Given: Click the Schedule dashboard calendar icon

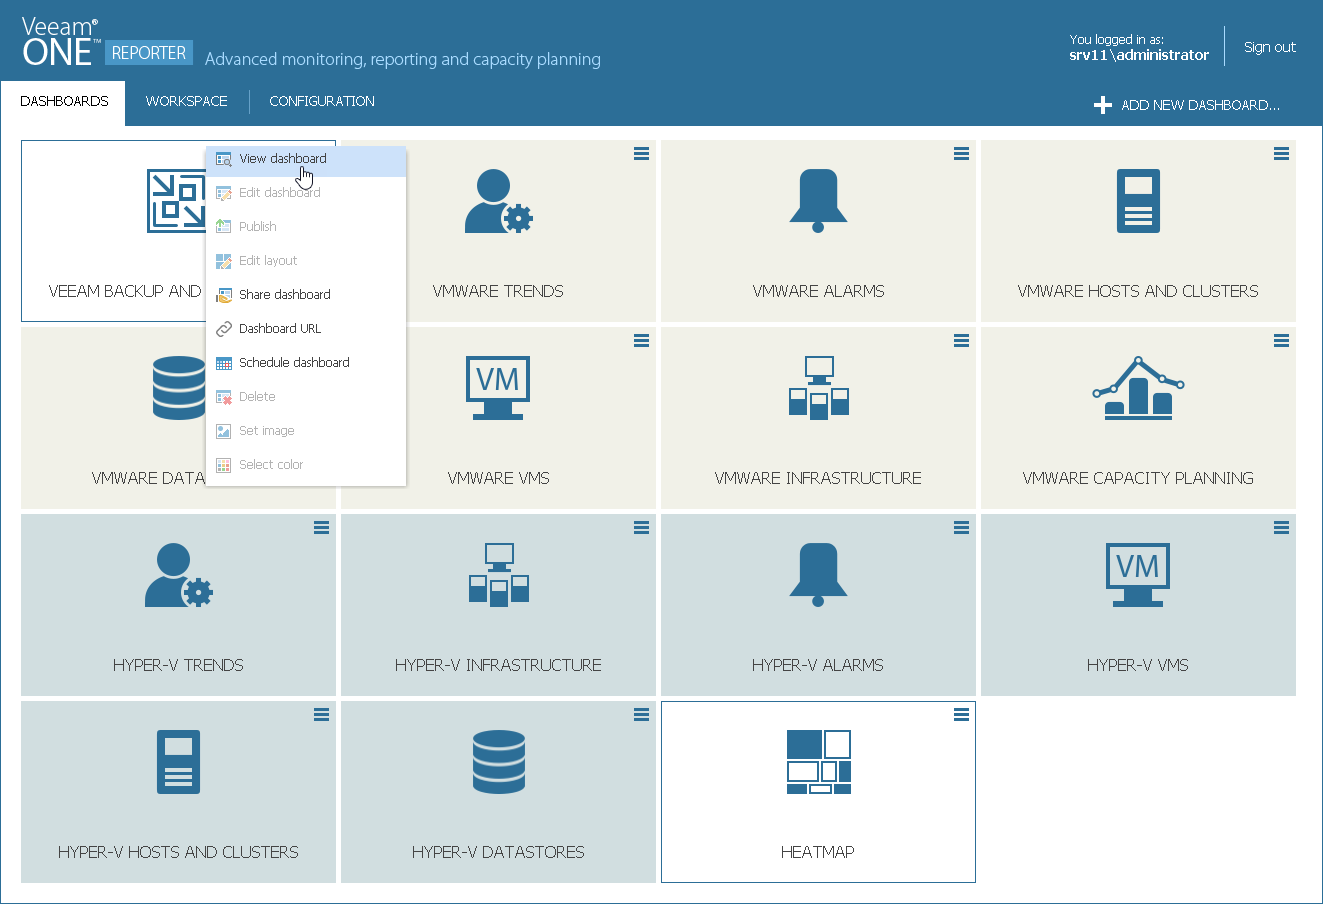Looking at the screenshot, I should (x=224, y=363).
